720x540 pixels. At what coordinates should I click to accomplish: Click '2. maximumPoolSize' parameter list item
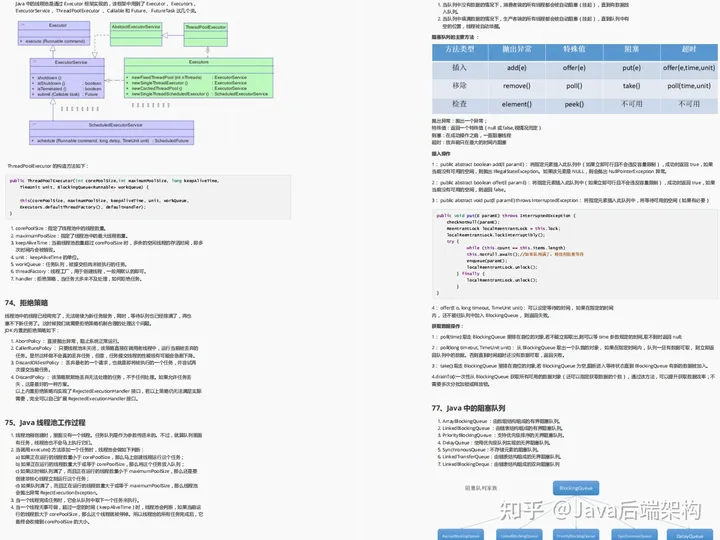tap(69, 236)
